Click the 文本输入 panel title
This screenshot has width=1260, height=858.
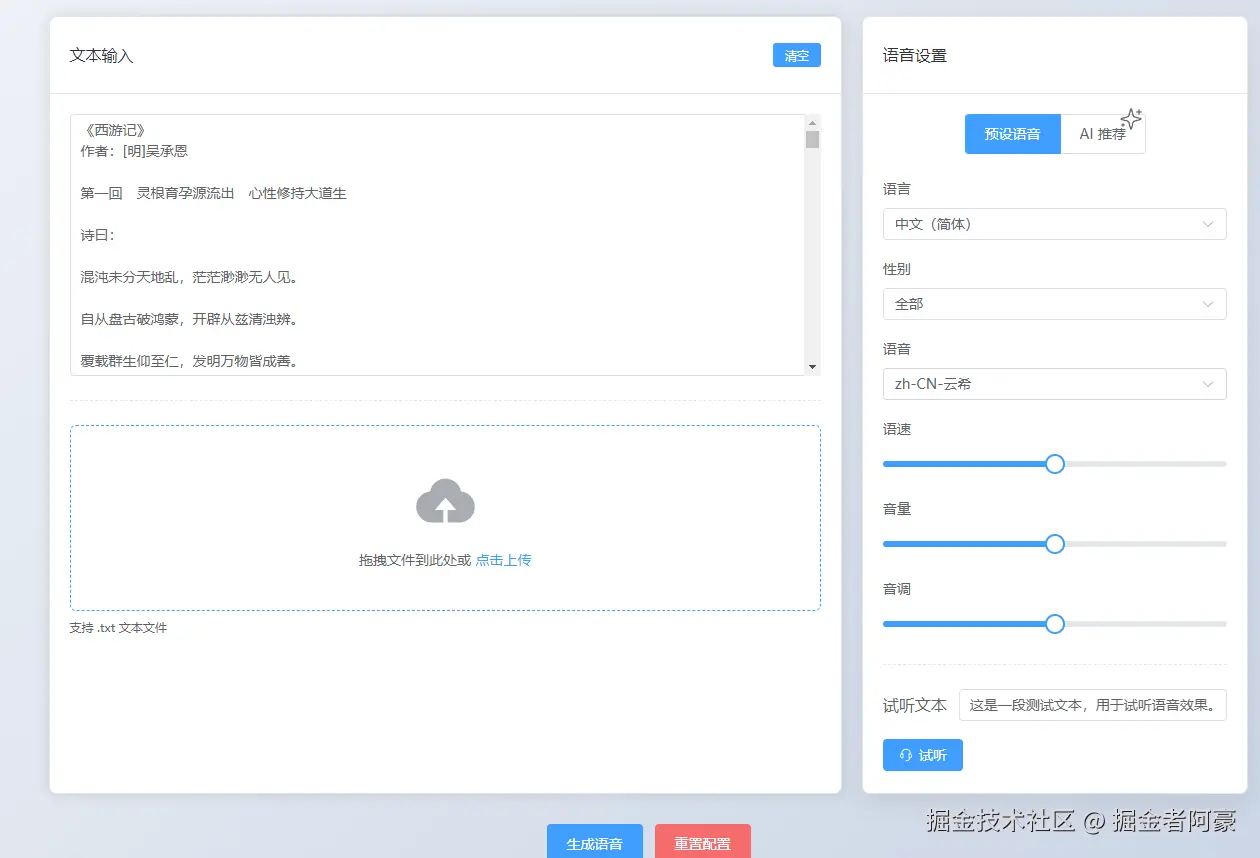click(101, 56)
